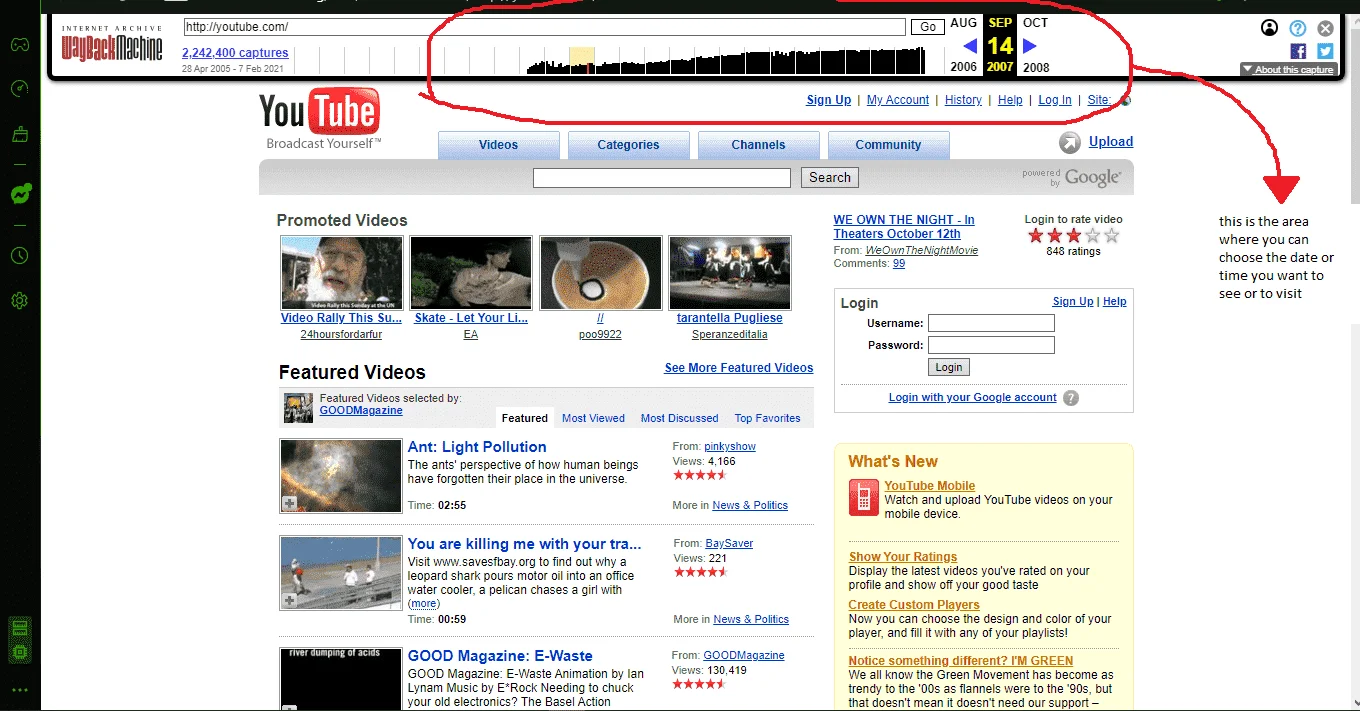Click the YouTube search input box
Viewport: 1360px width, 711px height.
tap(662, 178)
